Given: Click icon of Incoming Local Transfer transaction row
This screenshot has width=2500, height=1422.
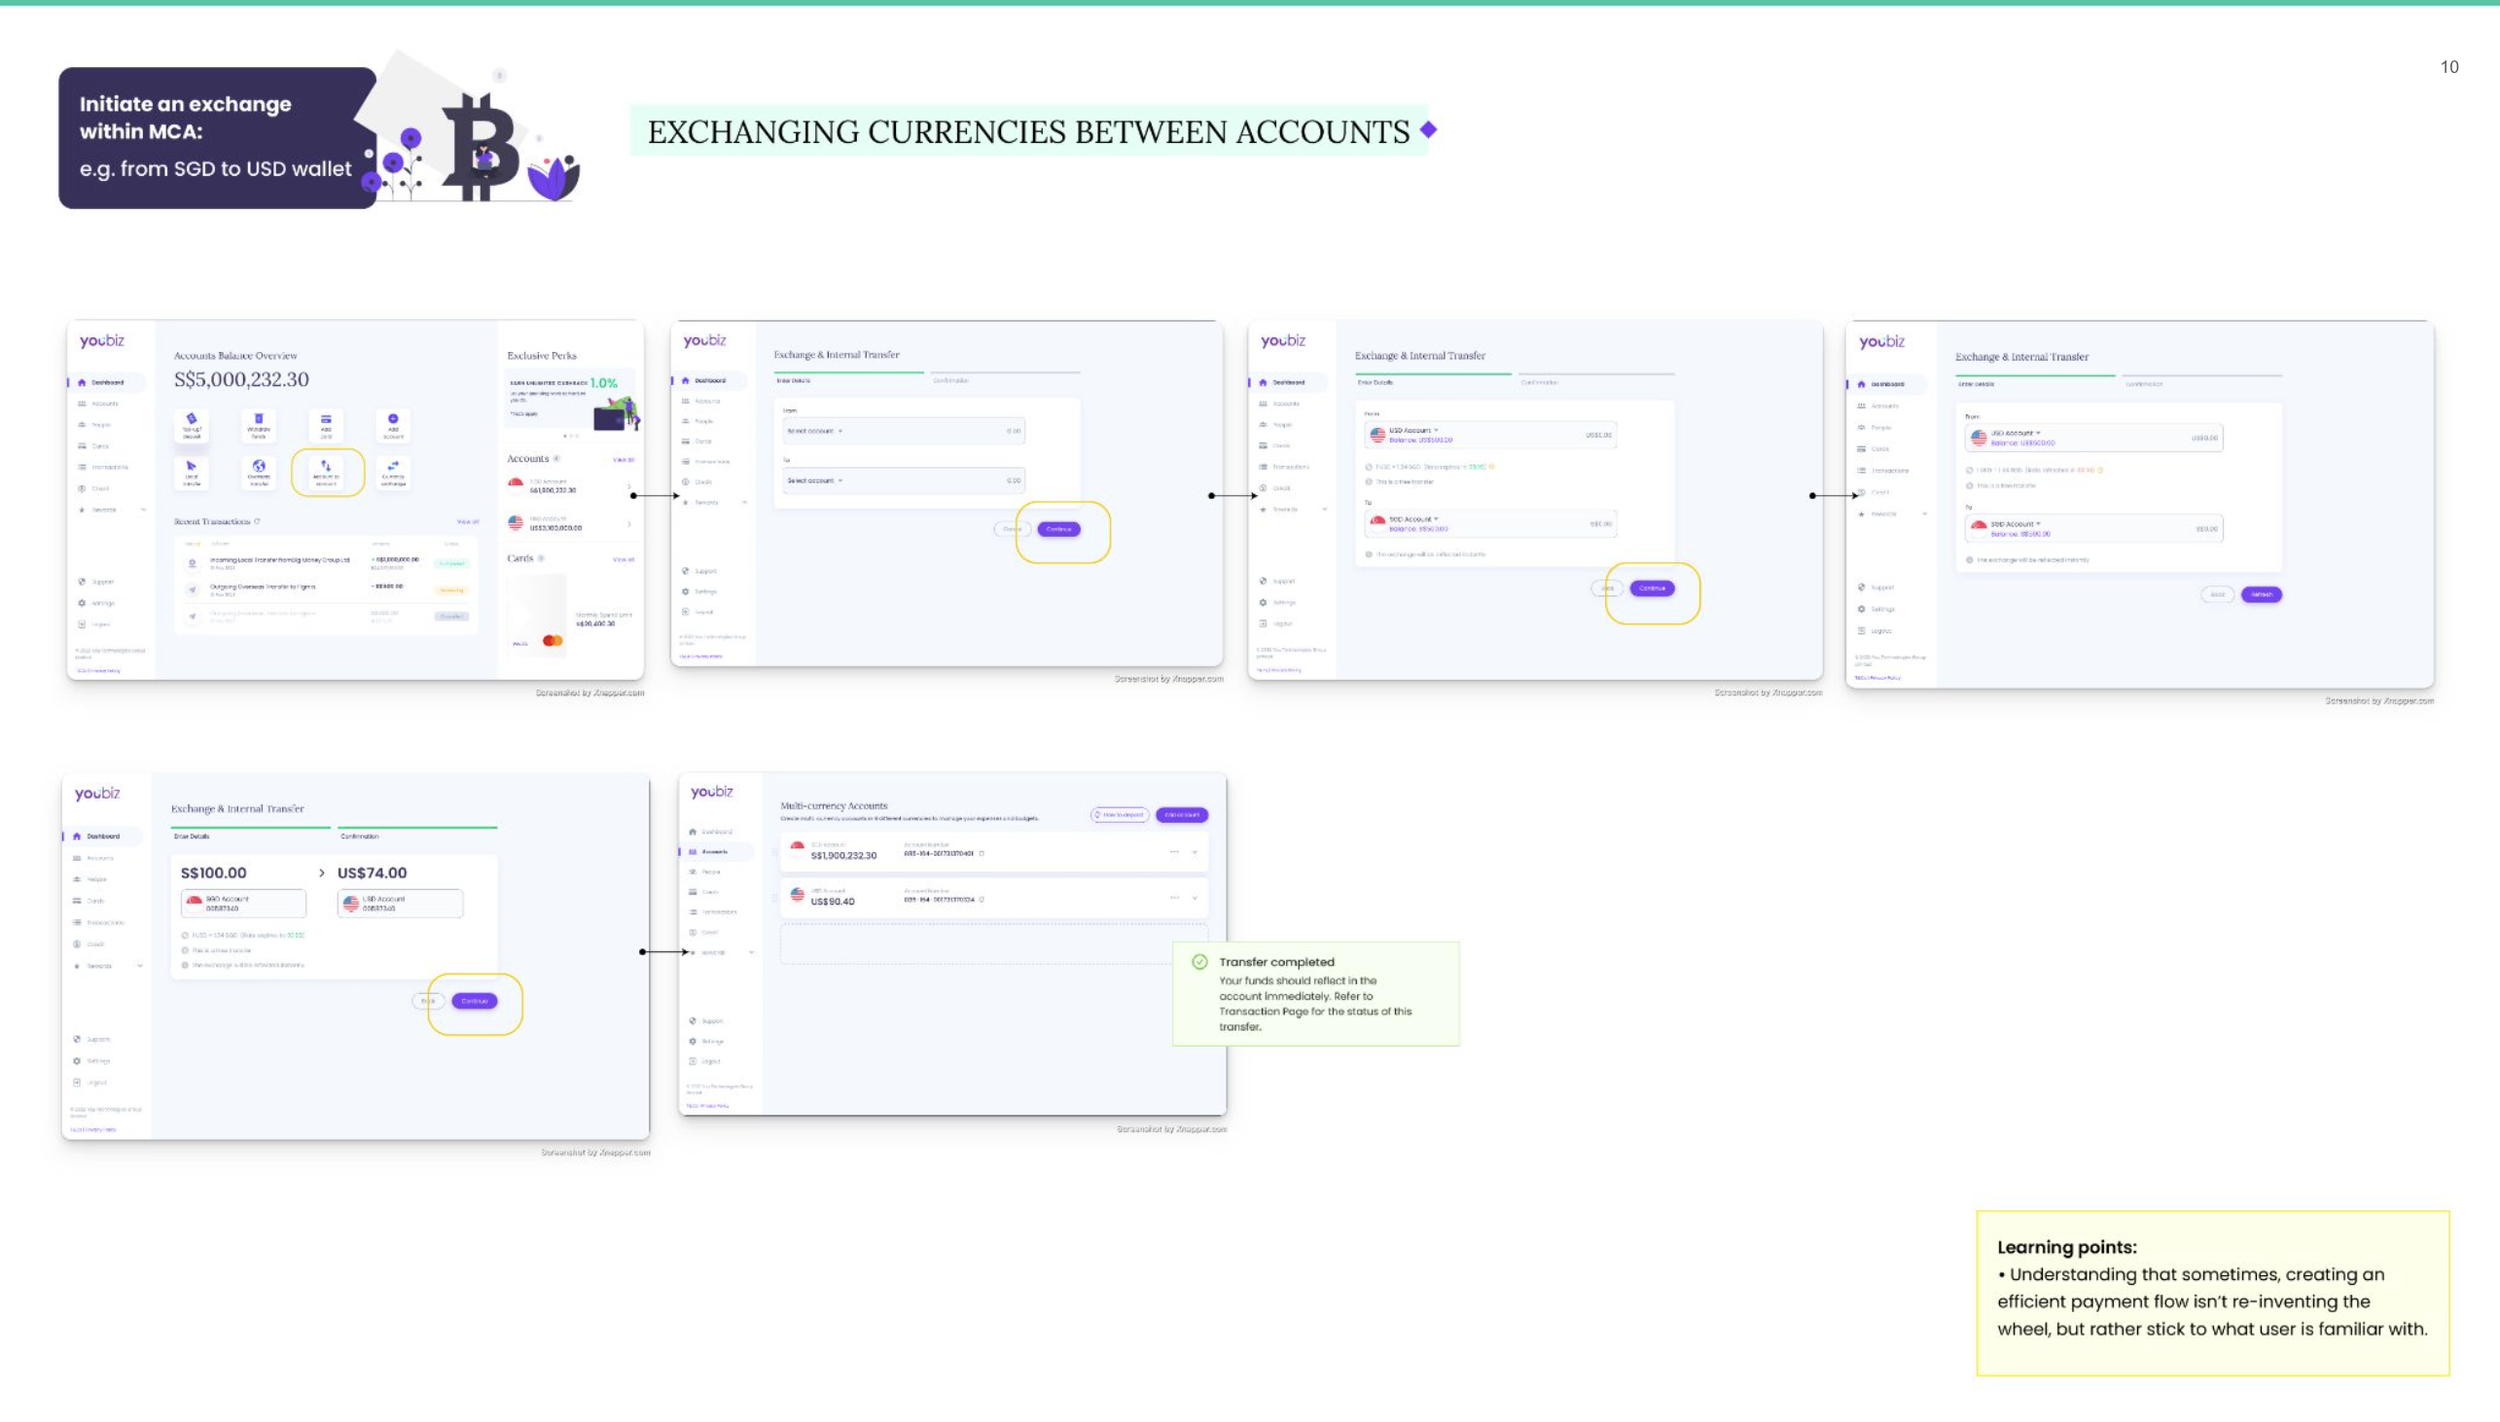Looking at the screenshot, I should coord(192,563).
